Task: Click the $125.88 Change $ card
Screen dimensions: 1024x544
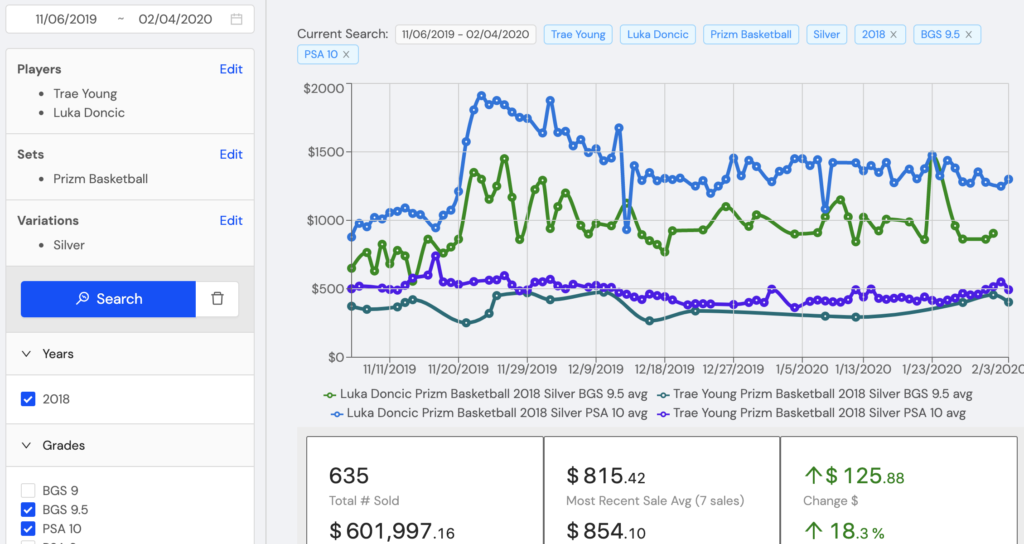Action: [899, 490]
